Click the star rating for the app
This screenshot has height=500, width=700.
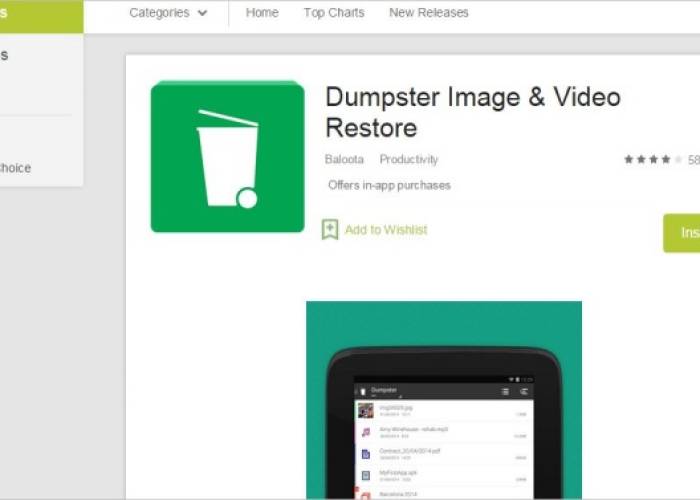pos(653,159)
